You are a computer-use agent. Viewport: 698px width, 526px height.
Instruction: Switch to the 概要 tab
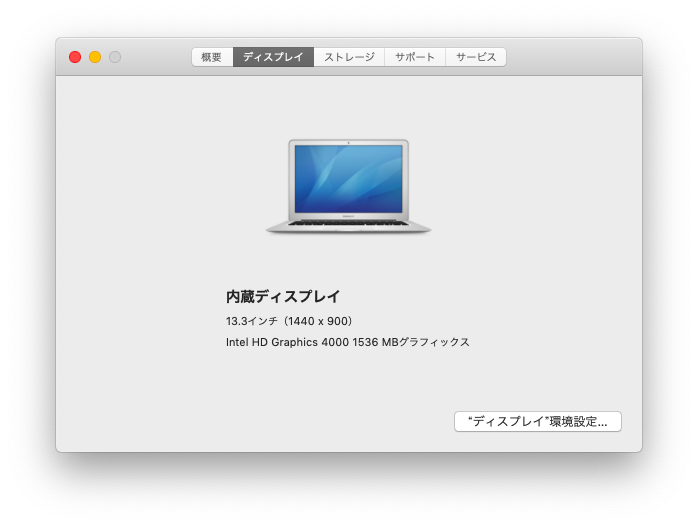point(212,57)
